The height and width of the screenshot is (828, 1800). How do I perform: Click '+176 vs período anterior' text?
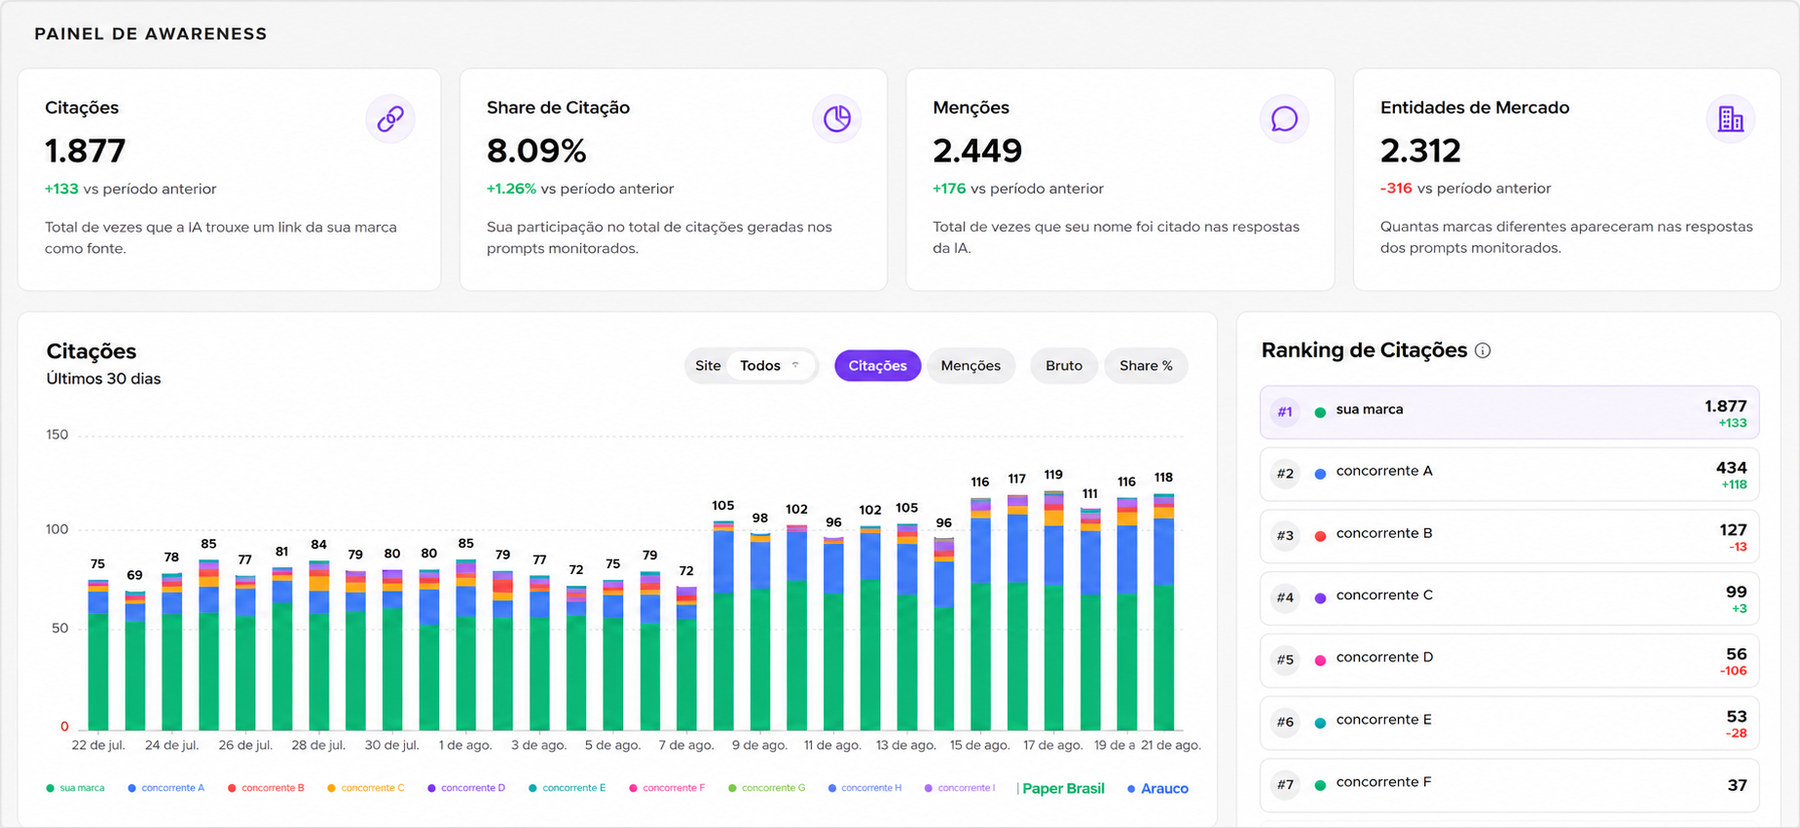(1018, 188)
